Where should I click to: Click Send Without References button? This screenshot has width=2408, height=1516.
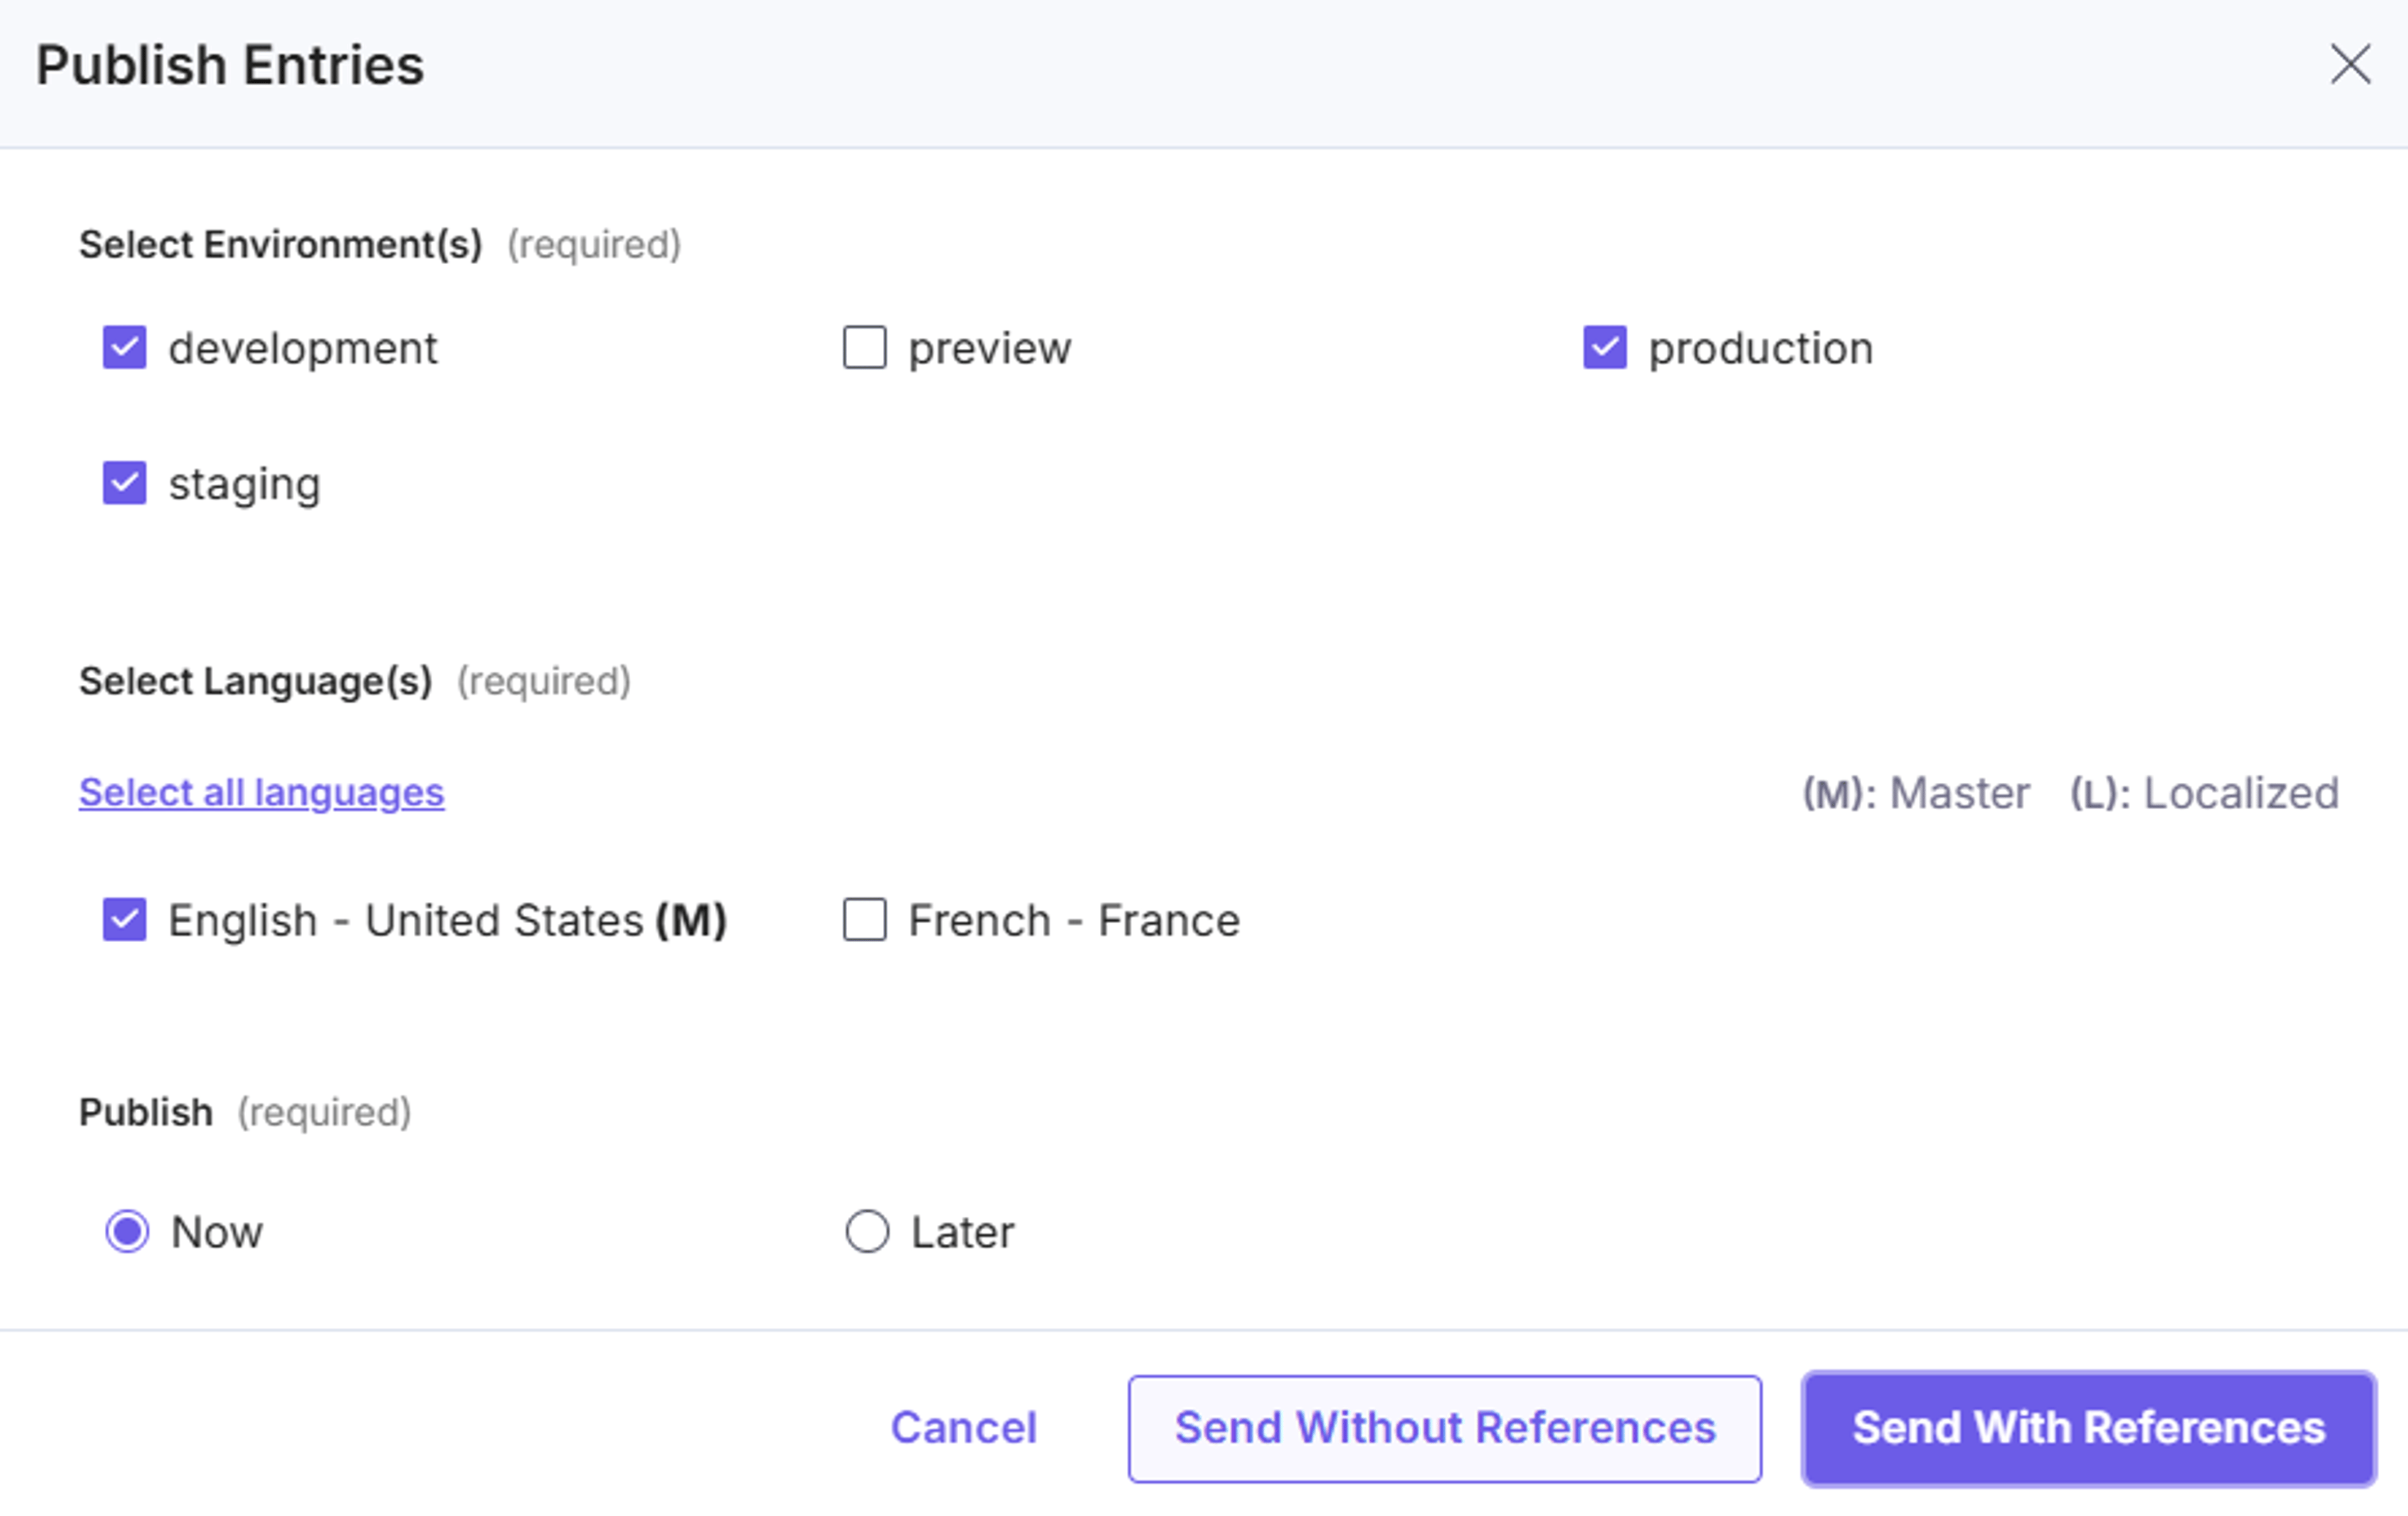pos(1445,1429)
